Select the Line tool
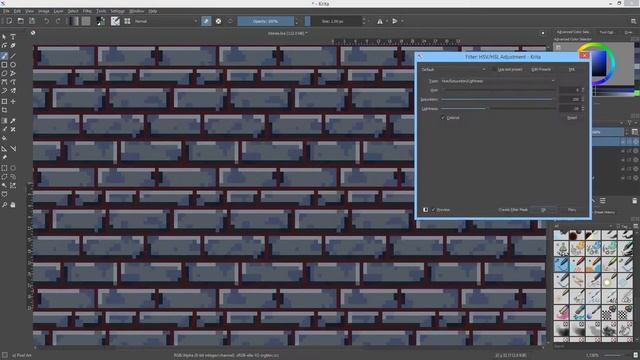Image resolution: width=640 pixels, height=360 pixels. pos(13,56)
